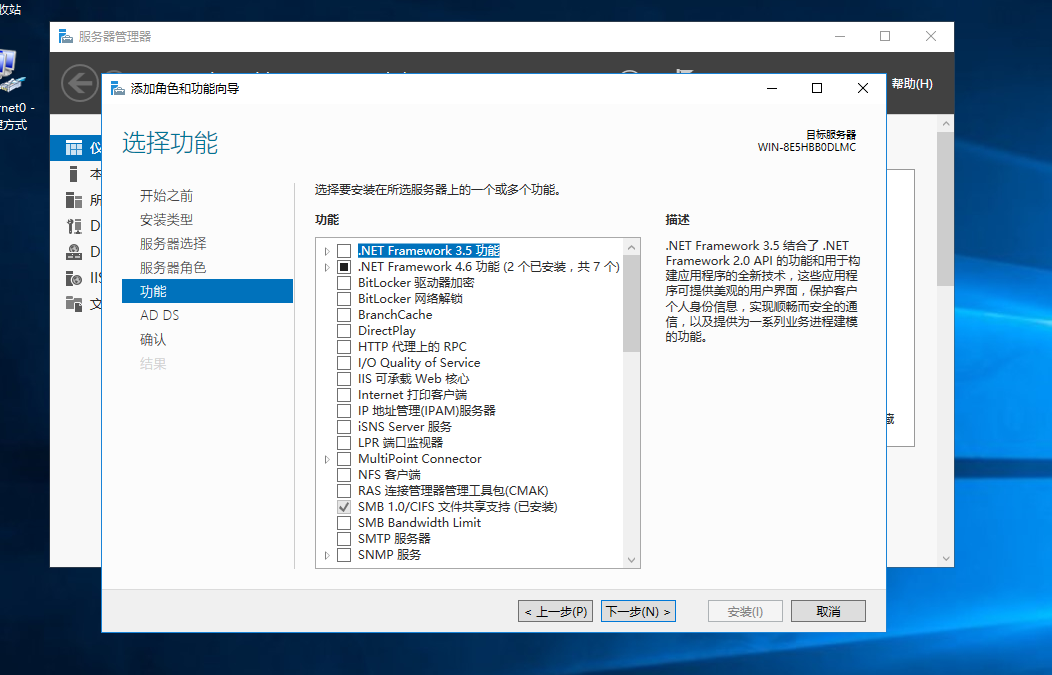Viewport: 1052px width, 675px height.
Task: Click target server name WIN-8E5HBB0DLMC
Action: [x=806, y=147]
